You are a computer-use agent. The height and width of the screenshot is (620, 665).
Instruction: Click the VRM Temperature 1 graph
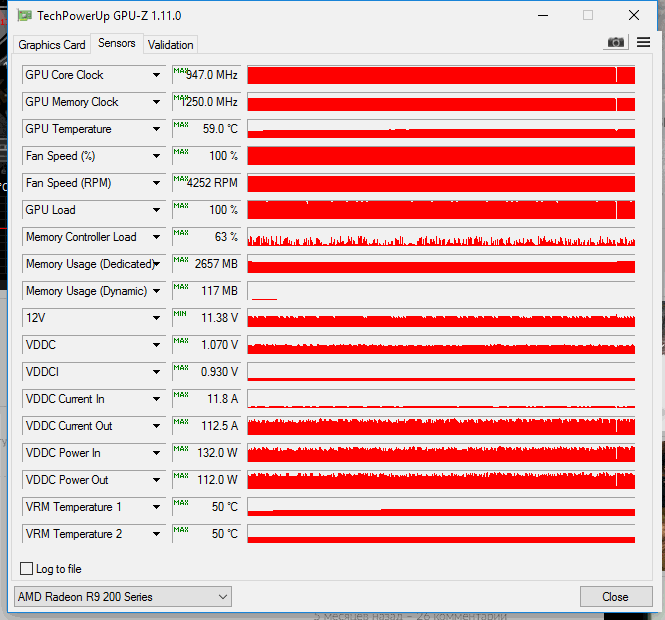click(441, 507)
